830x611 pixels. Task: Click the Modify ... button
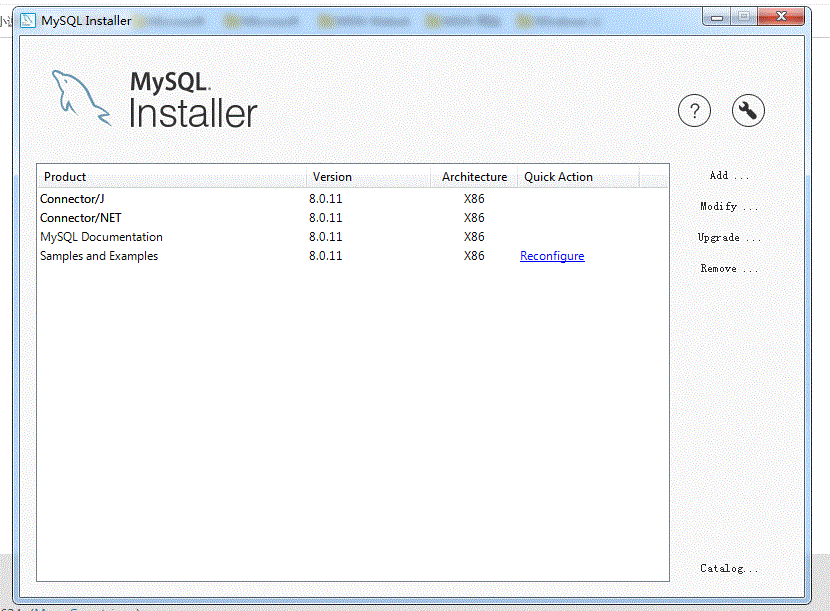click(x=729, y=206)
